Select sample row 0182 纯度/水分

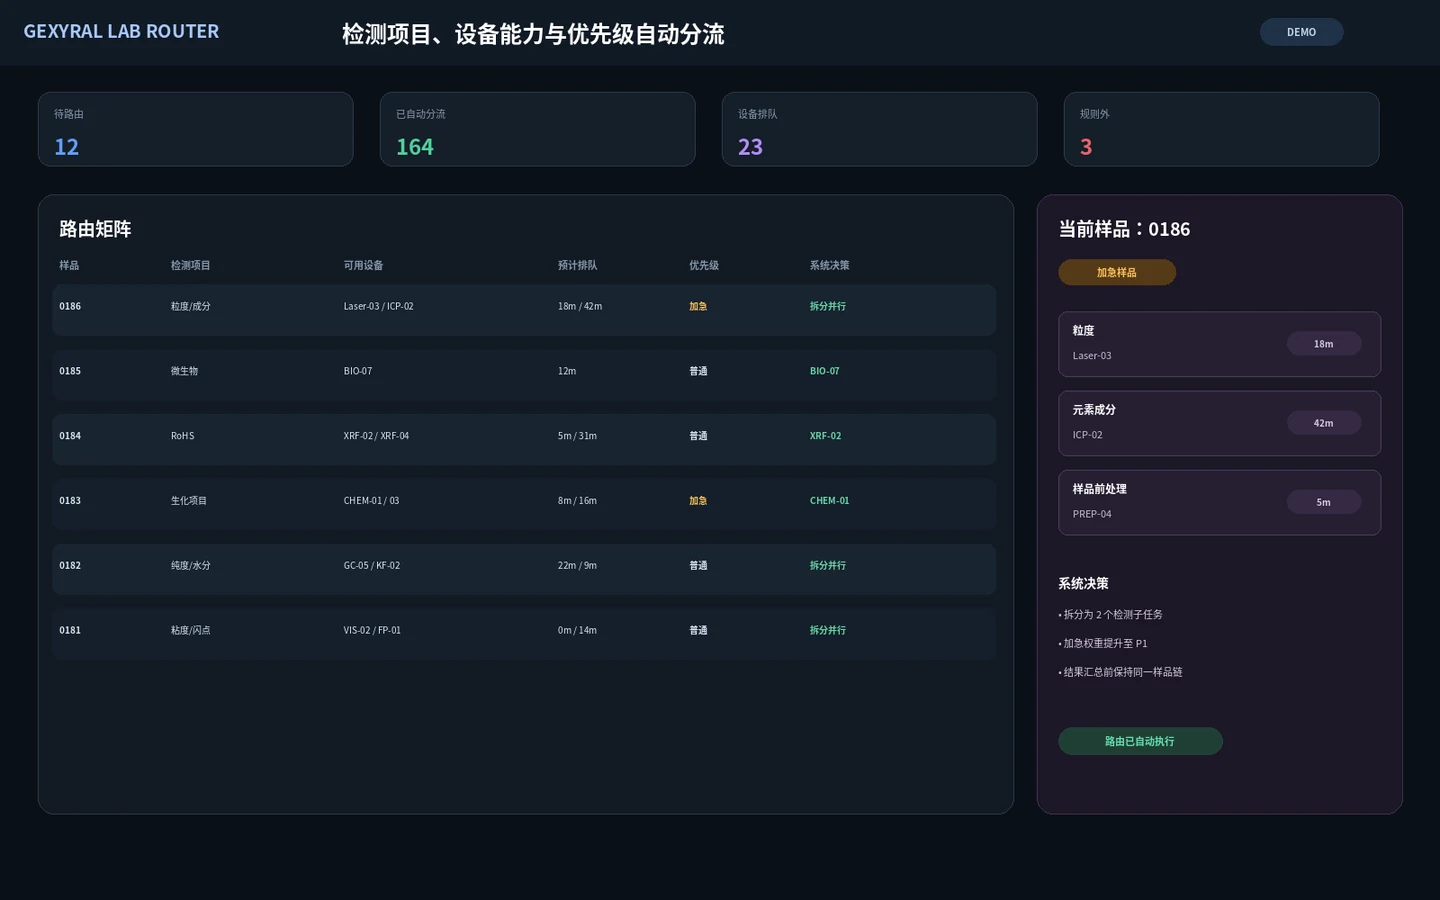click(524, 569)
